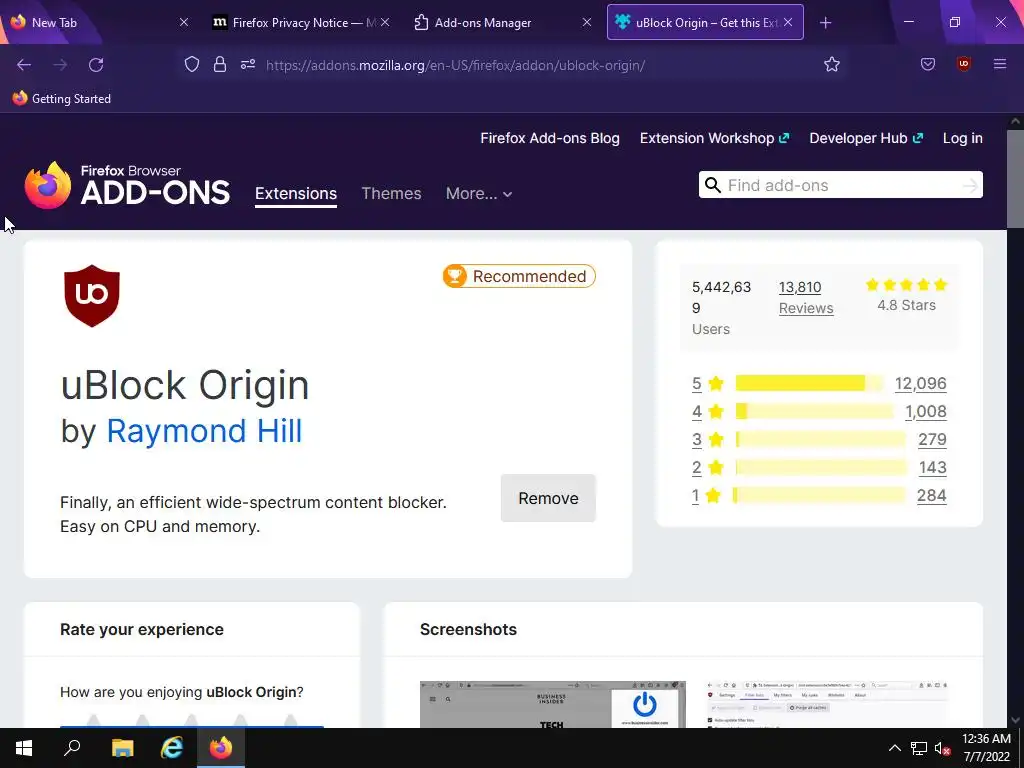
Task: Submit search with the arrow icon
Action: coord(970,186)
